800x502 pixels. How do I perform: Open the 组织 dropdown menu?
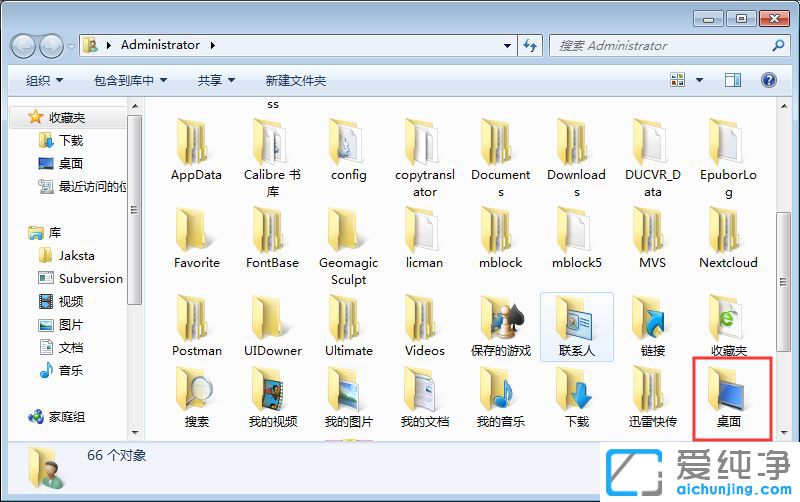click(44, 80)
